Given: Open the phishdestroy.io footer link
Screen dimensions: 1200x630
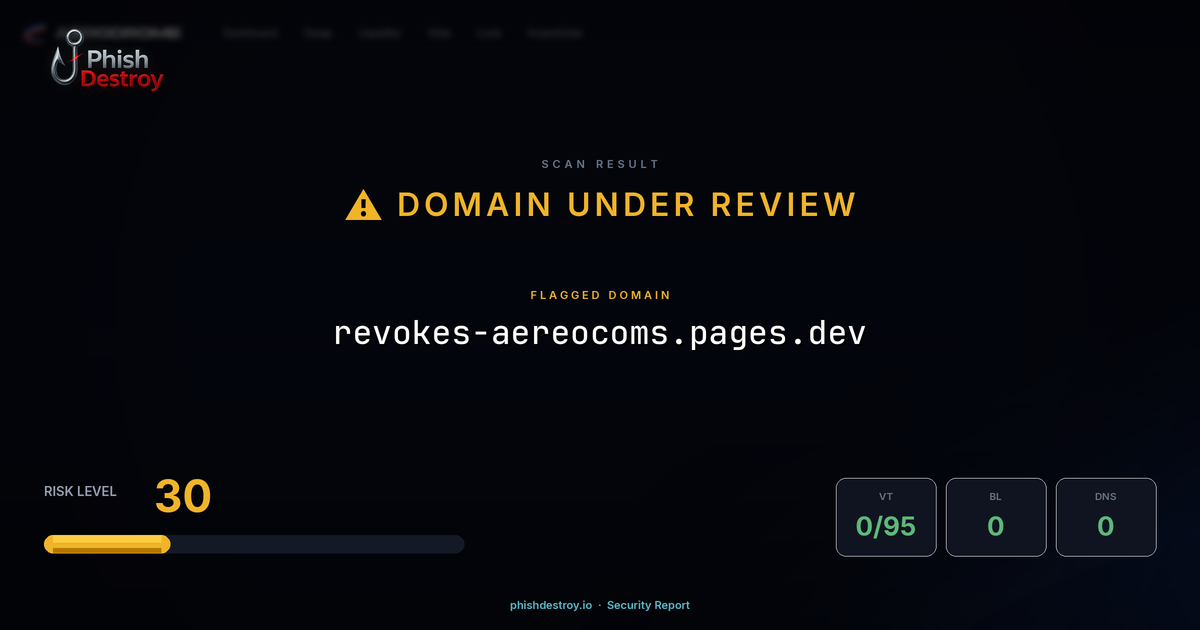Looking at the screenshot, I should tap(550, 605).
